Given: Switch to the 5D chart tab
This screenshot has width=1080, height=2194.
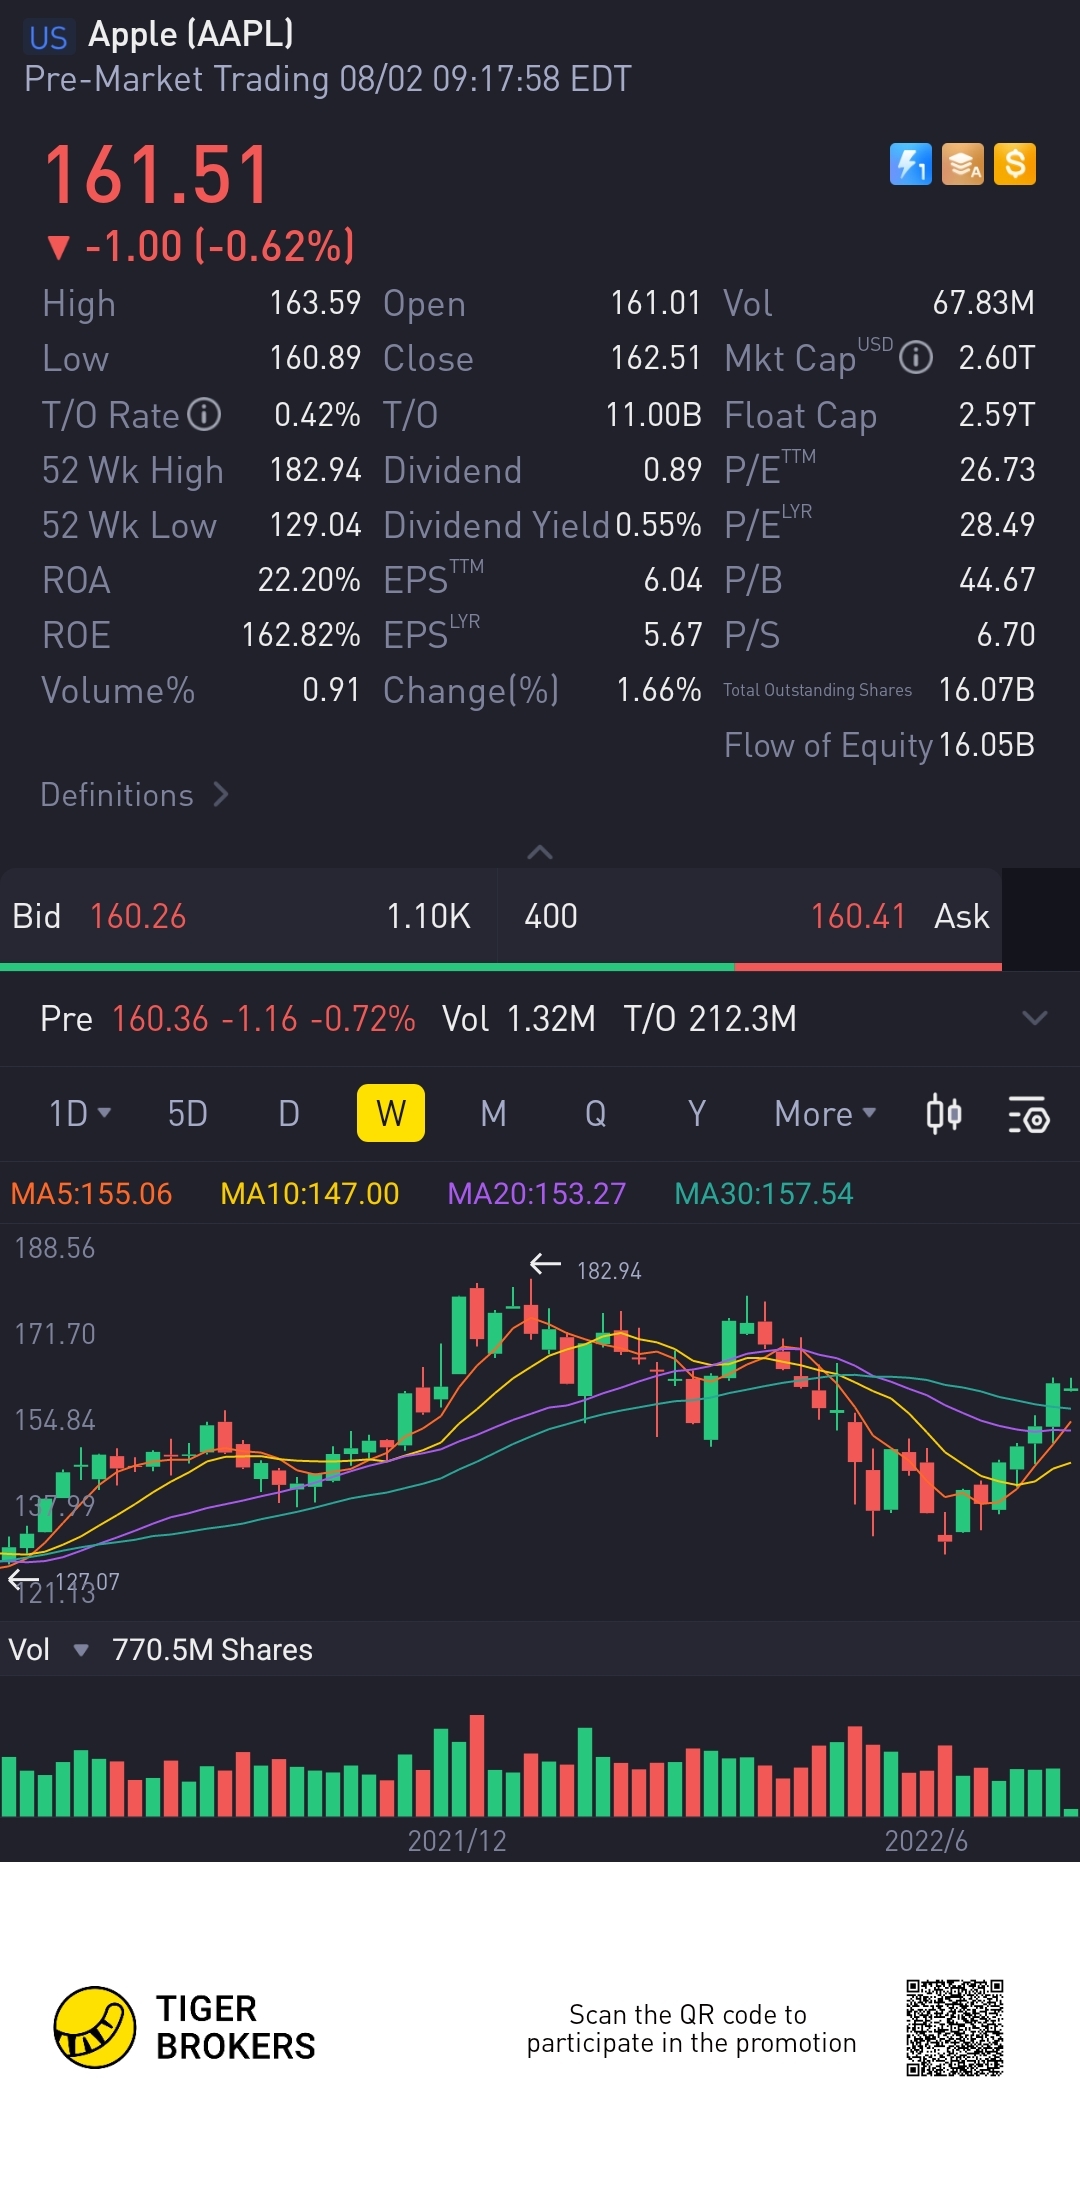Looking at the screenshot, I should 187,1113.
